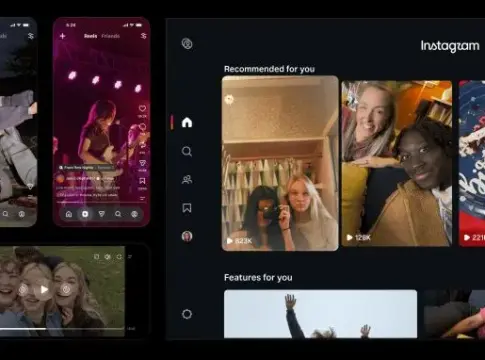Click the swirl logo icon atop the sidebar
The image size is (485, 360).
[x=187, y=44]
